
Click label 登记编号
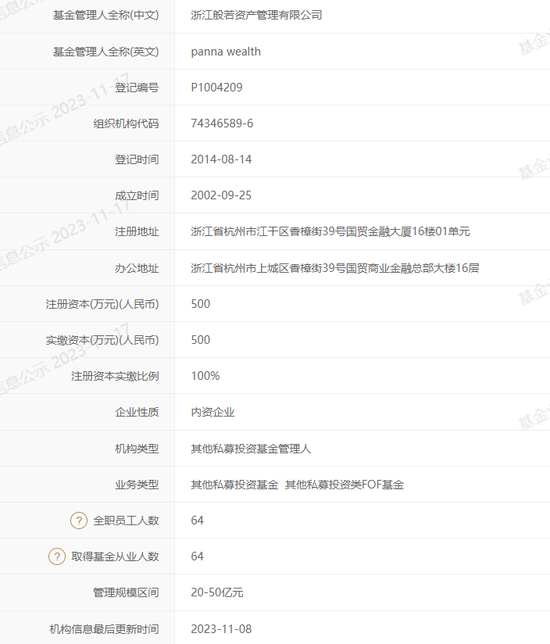click(x=137, y=87)
